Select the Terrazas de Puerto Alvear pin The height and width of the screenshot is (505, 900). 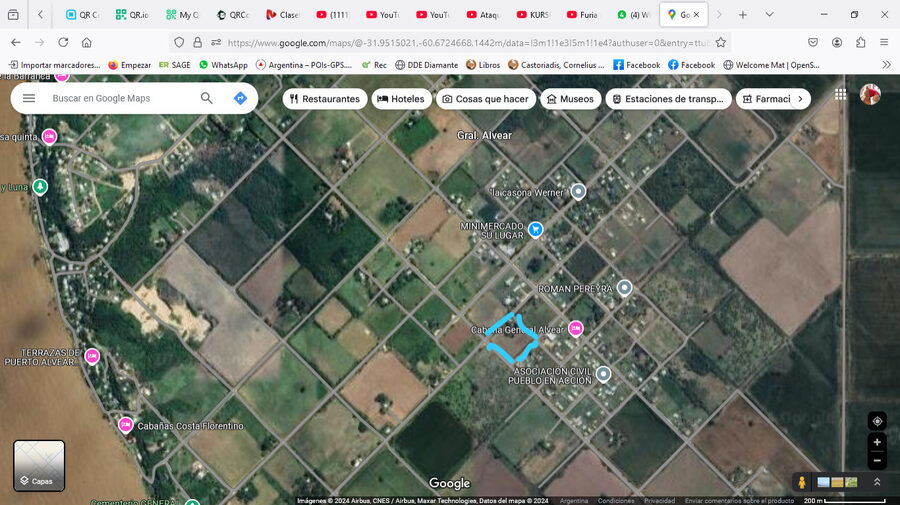tap(92, 356)
